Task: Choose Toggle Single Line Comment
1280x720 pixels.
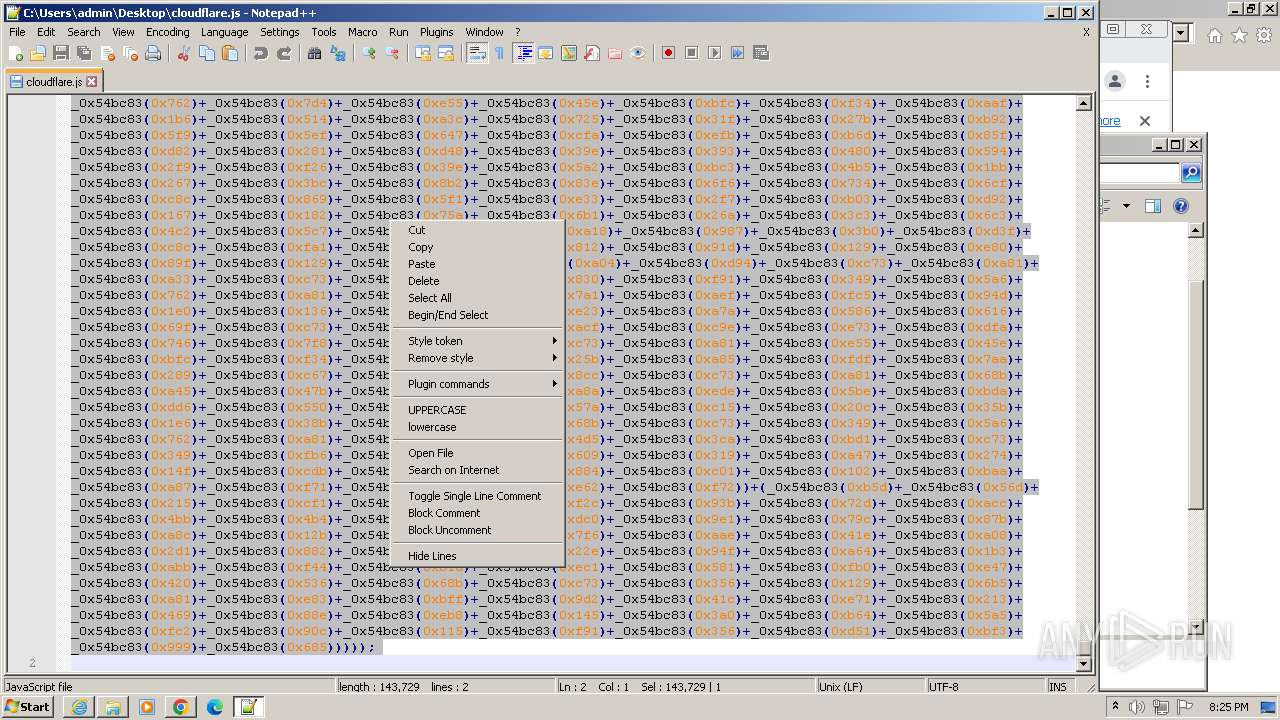Action: [478, 496]
